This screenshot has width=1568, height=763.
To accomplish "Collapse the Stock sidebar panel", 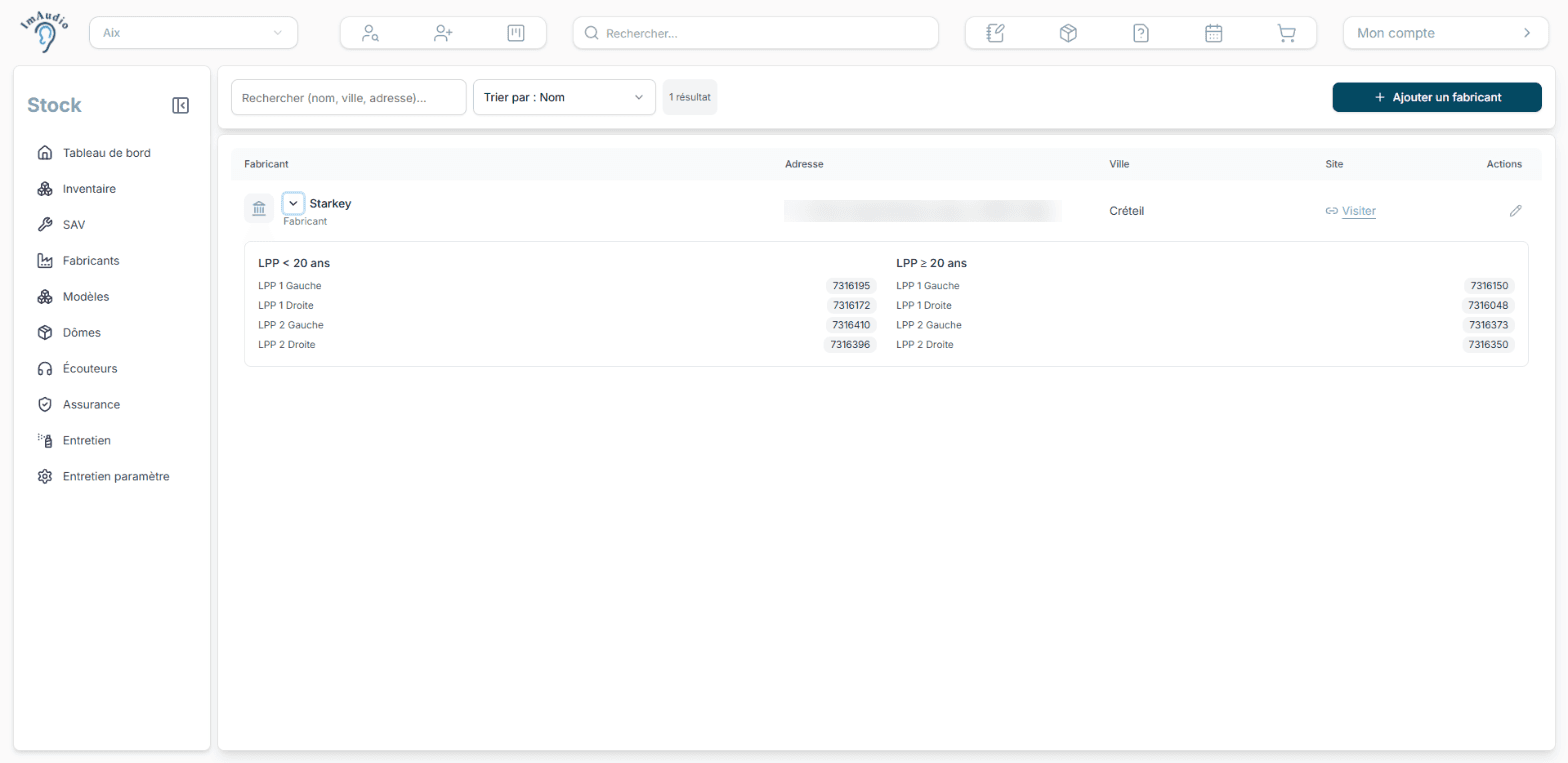I will click(180, 105).
